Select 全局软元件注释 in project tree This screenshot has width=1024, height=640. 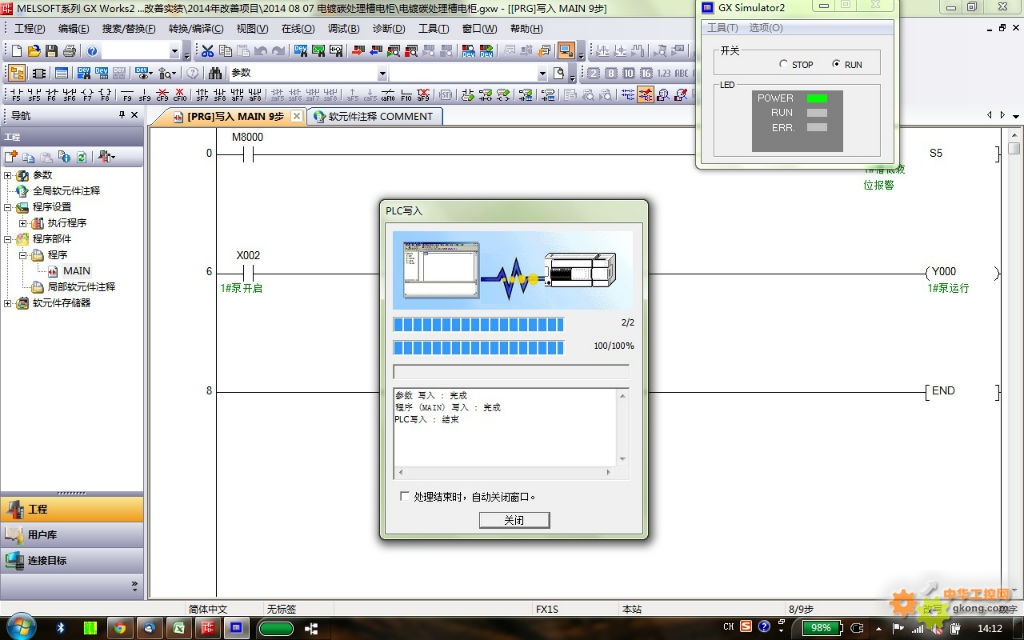(x=66, y=191)
